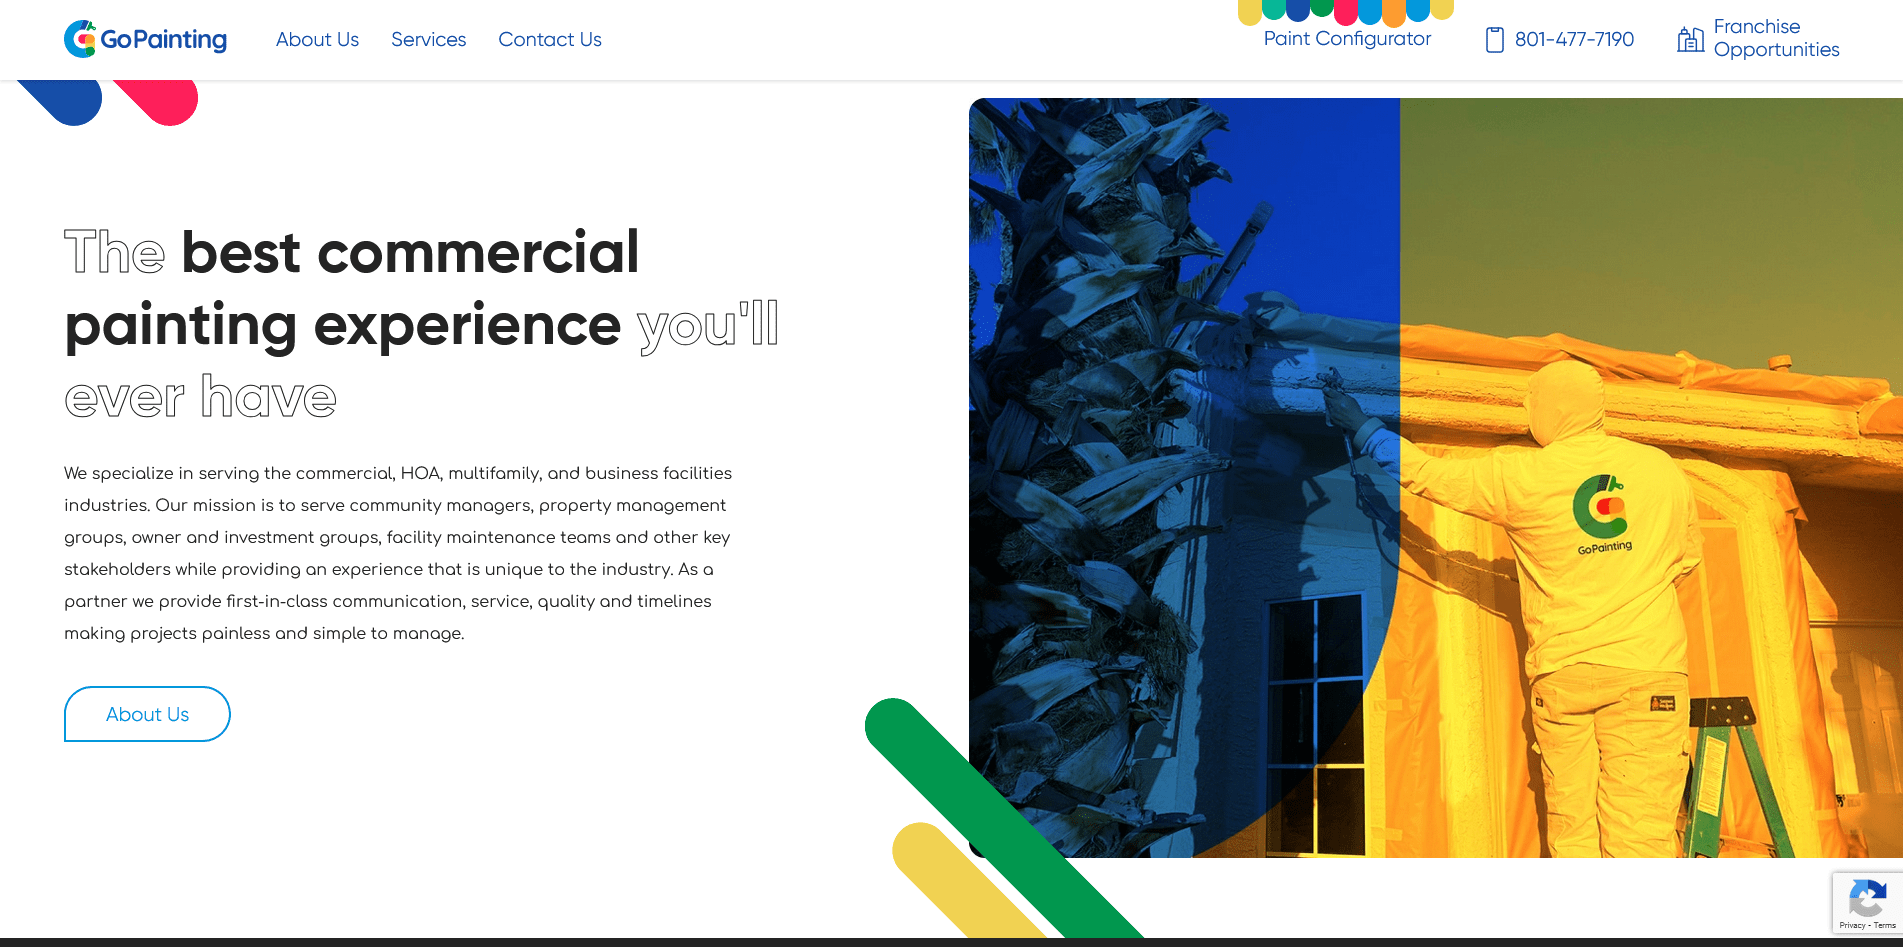Open the About Us menu item
1903x947 pixels.
click(x=317, y=39)
